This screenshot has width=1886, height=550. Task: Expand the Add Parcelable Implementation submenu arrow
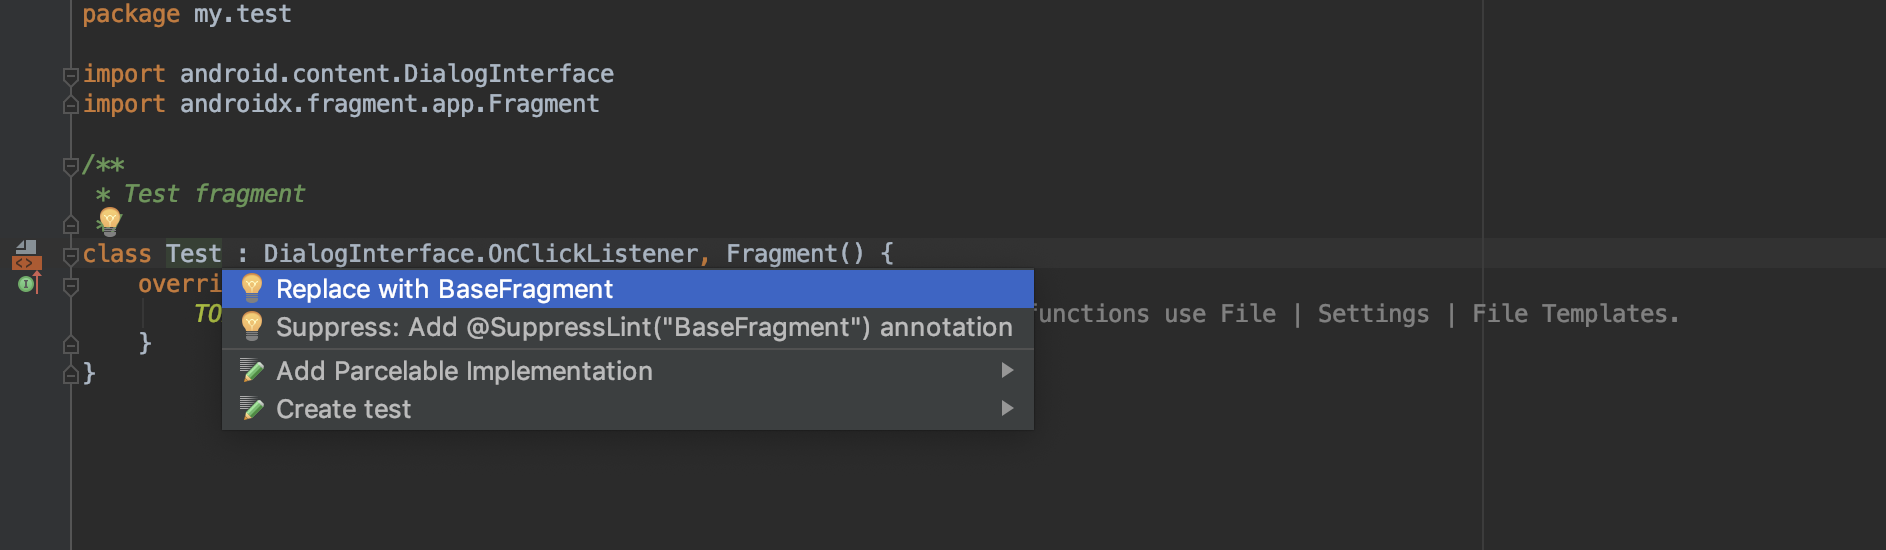pyautogui.click(x=1007, y=370)
